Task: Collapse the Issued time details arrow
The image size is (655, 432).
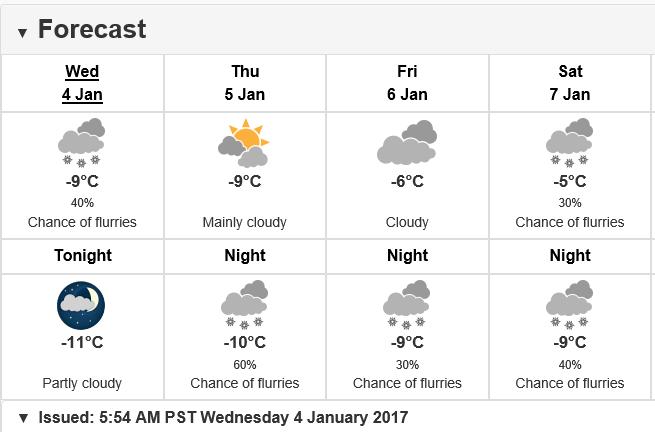Action: click(x=23, y=417)
